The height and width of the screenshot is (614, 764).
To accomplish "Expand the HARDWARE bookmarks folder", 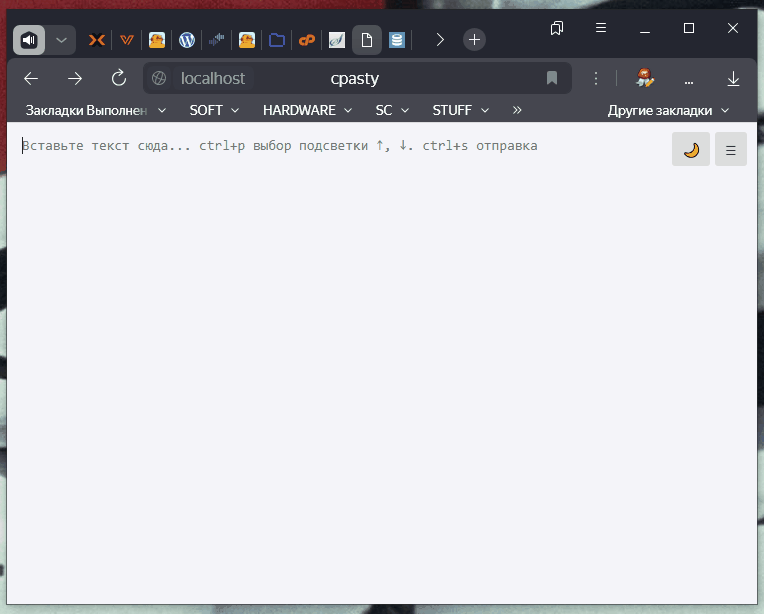I will pyautogui.click(x=307, y=111).
